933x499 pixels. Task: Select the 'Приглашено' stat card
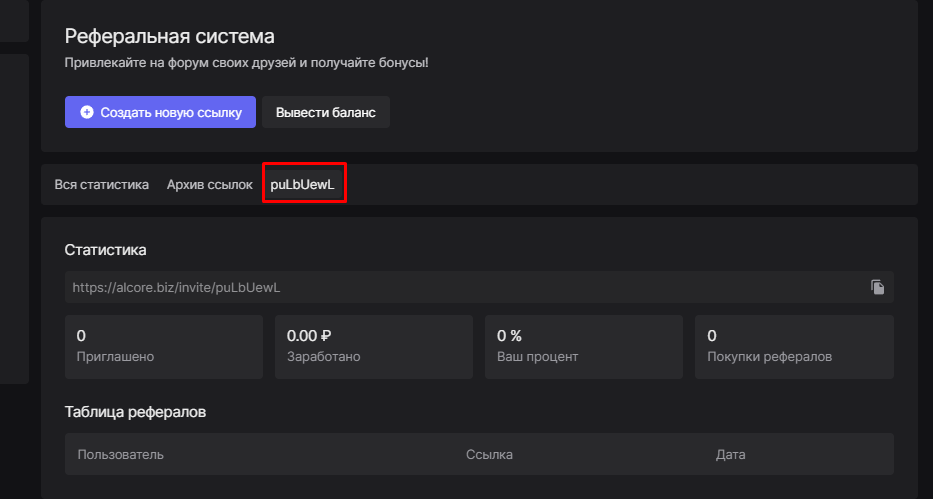(163, 346)
